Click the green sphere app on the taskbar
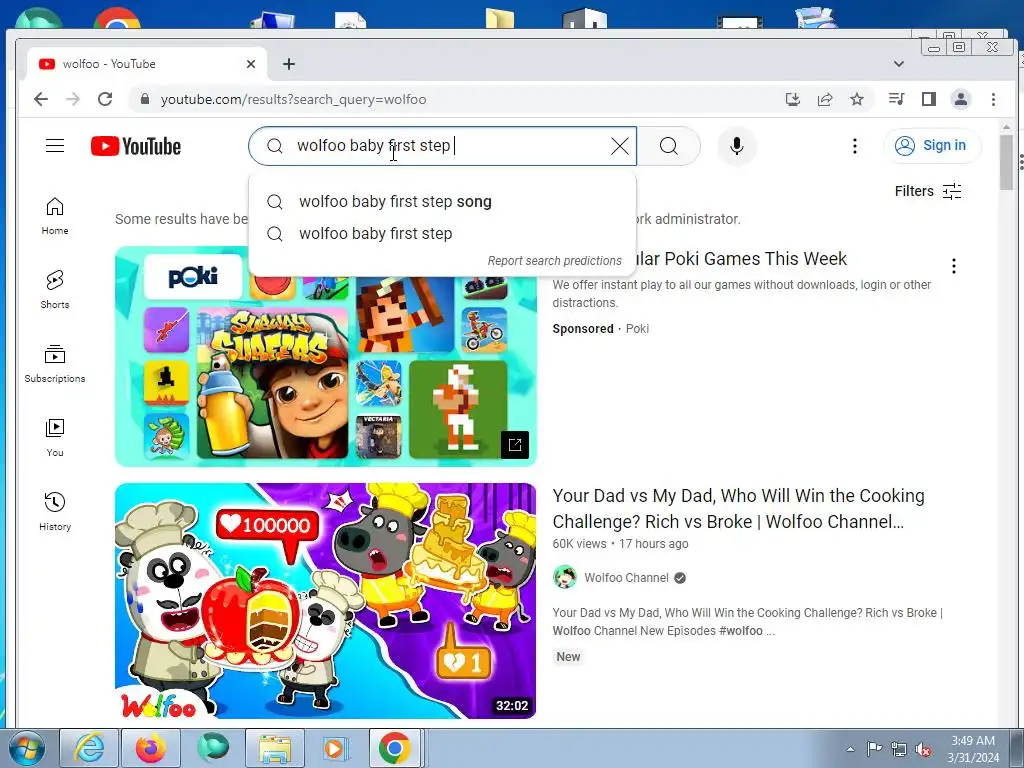Viewport: 1024px width, 768px height. tap(213, 748)
